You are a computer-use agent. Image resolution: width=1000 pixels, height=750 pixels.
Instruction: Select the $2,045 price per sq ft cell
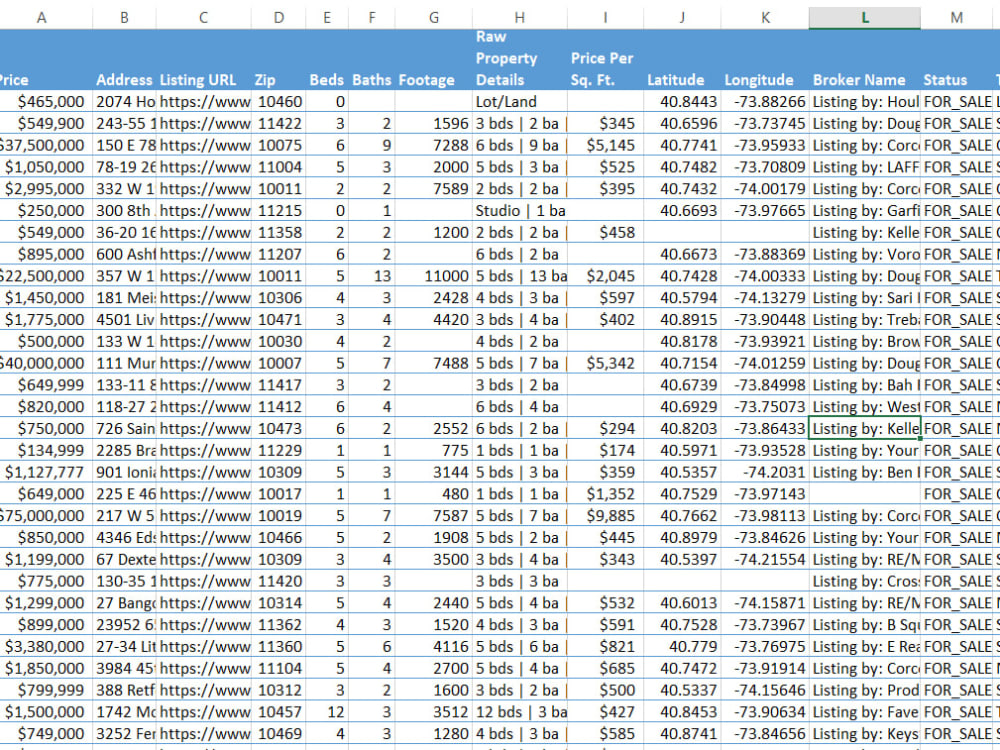tap(605, 276)
